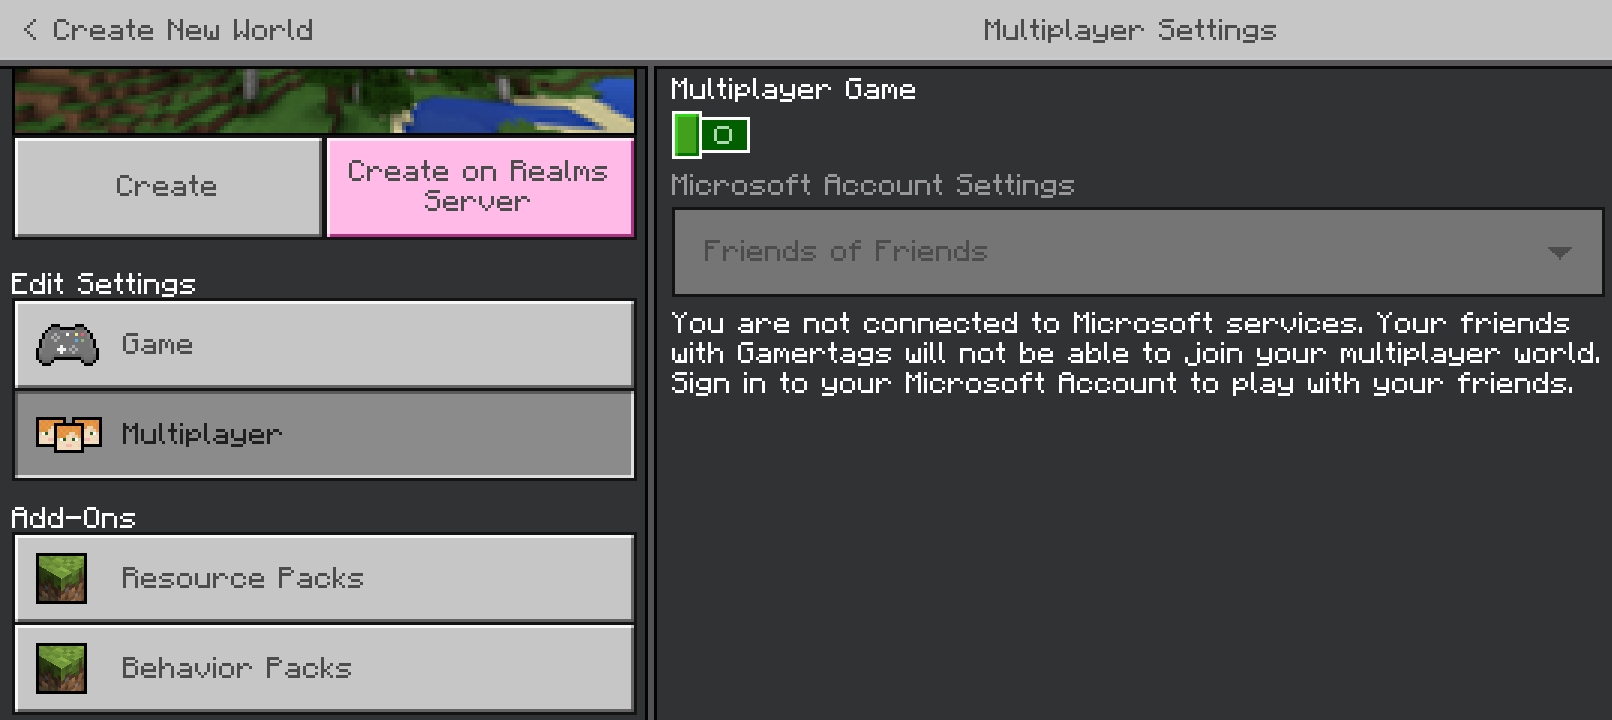Screen dimensions: 1612x720
Task: Click the Resource Packs grass block icon
Action: pyautogui.click(x=61, y=578)
